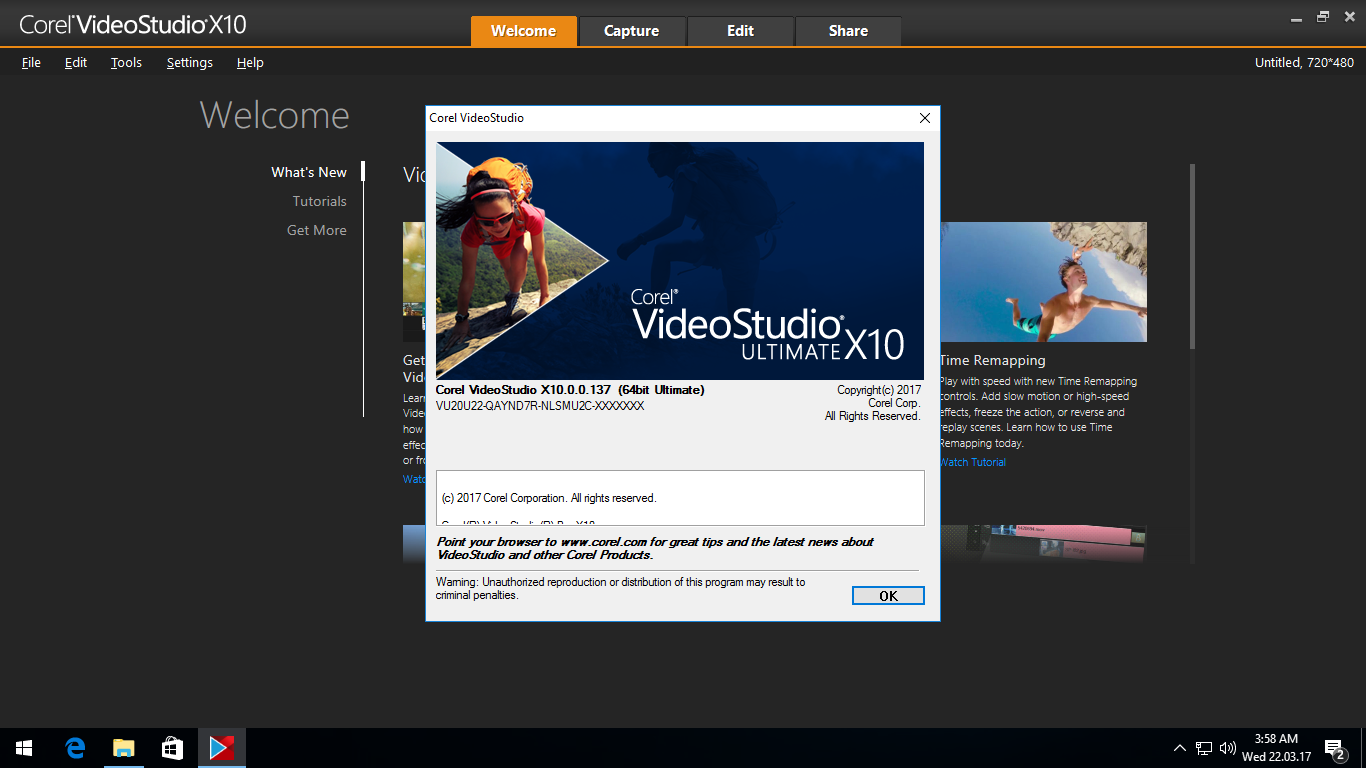Viewport: 1366px width, 768px height.
Task: Open the Edit menu in menu bar
Action: pyautogui.click(x=76, y=62)
